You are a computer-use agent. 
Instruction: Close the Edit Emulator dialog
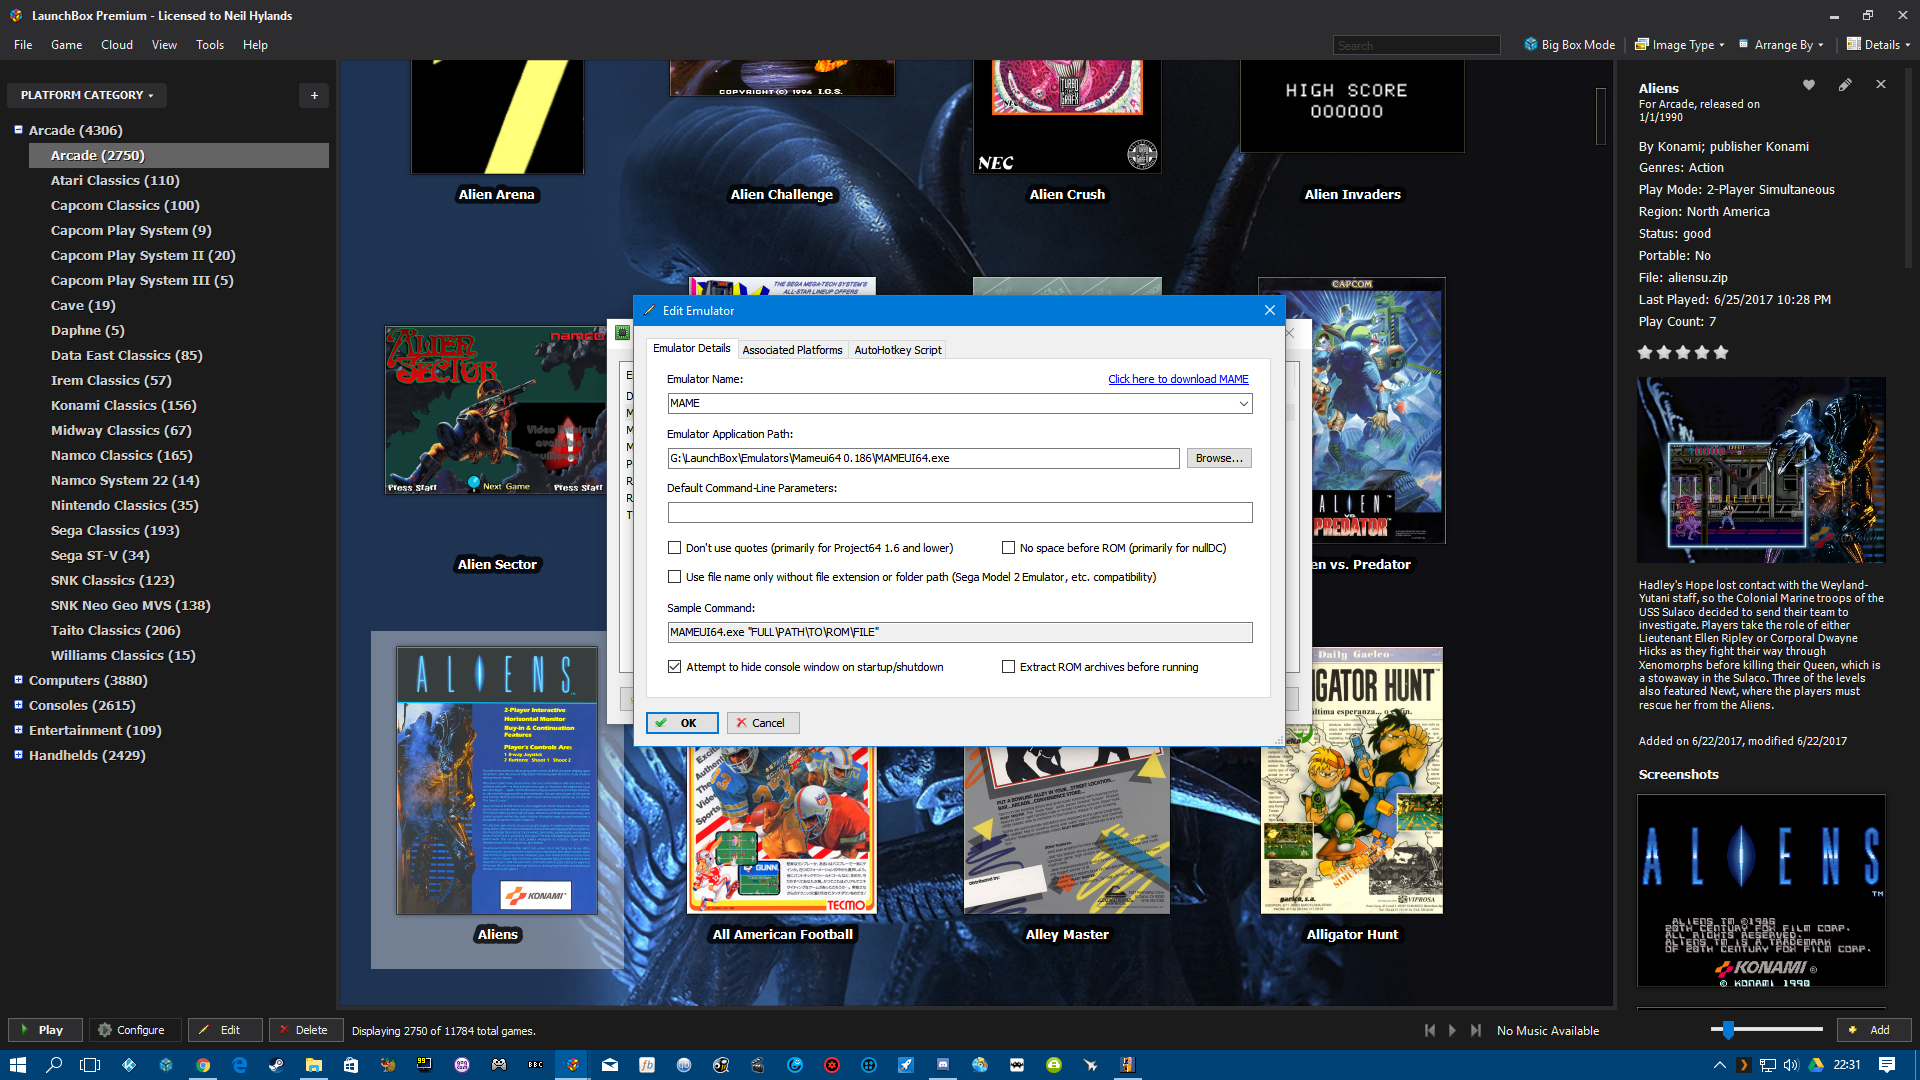pos(1269,310)
